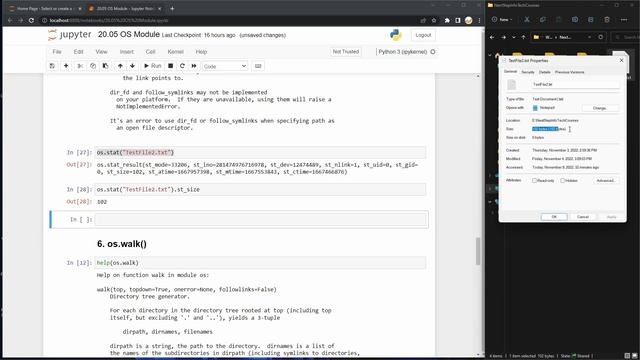Confirm Properties dialog with OK
Viewport: 640px width, 360px height.
tap(554, 217)
